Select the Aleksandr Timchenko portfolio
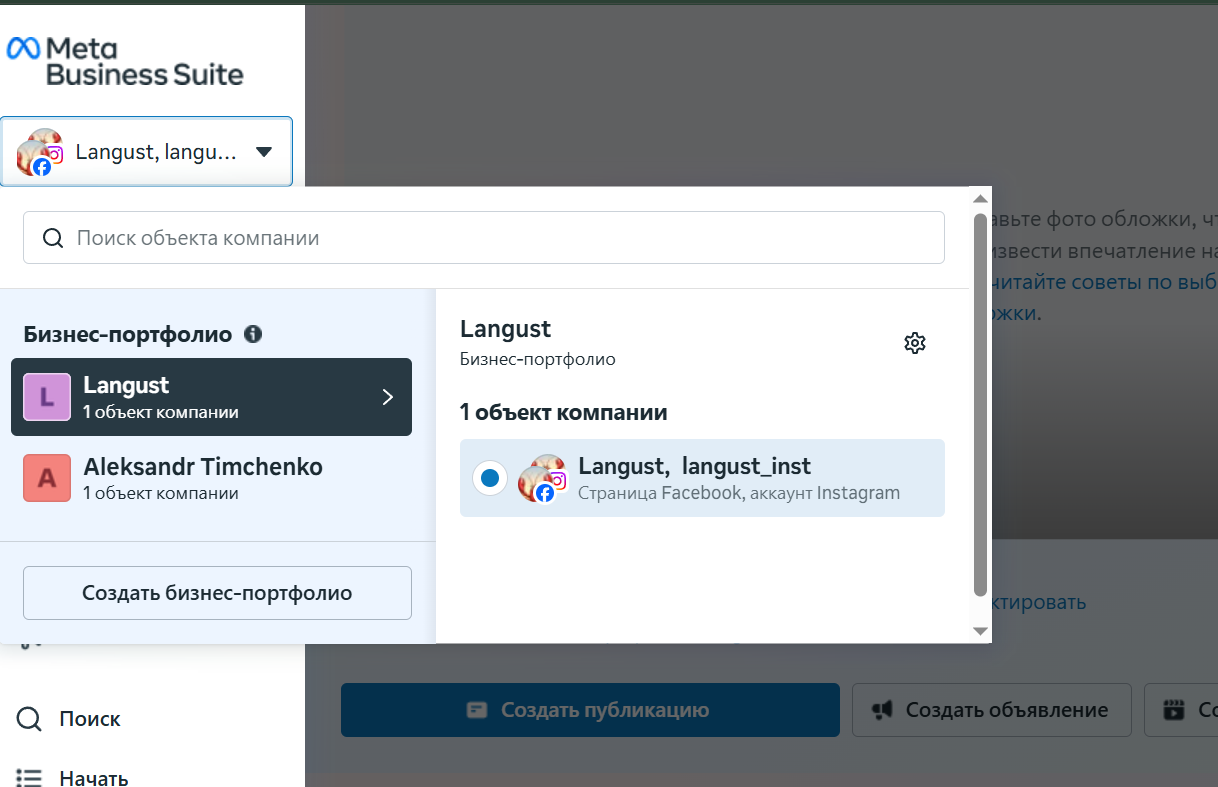The width and height of the screenshot is (1218, 787). coord(211,478)
